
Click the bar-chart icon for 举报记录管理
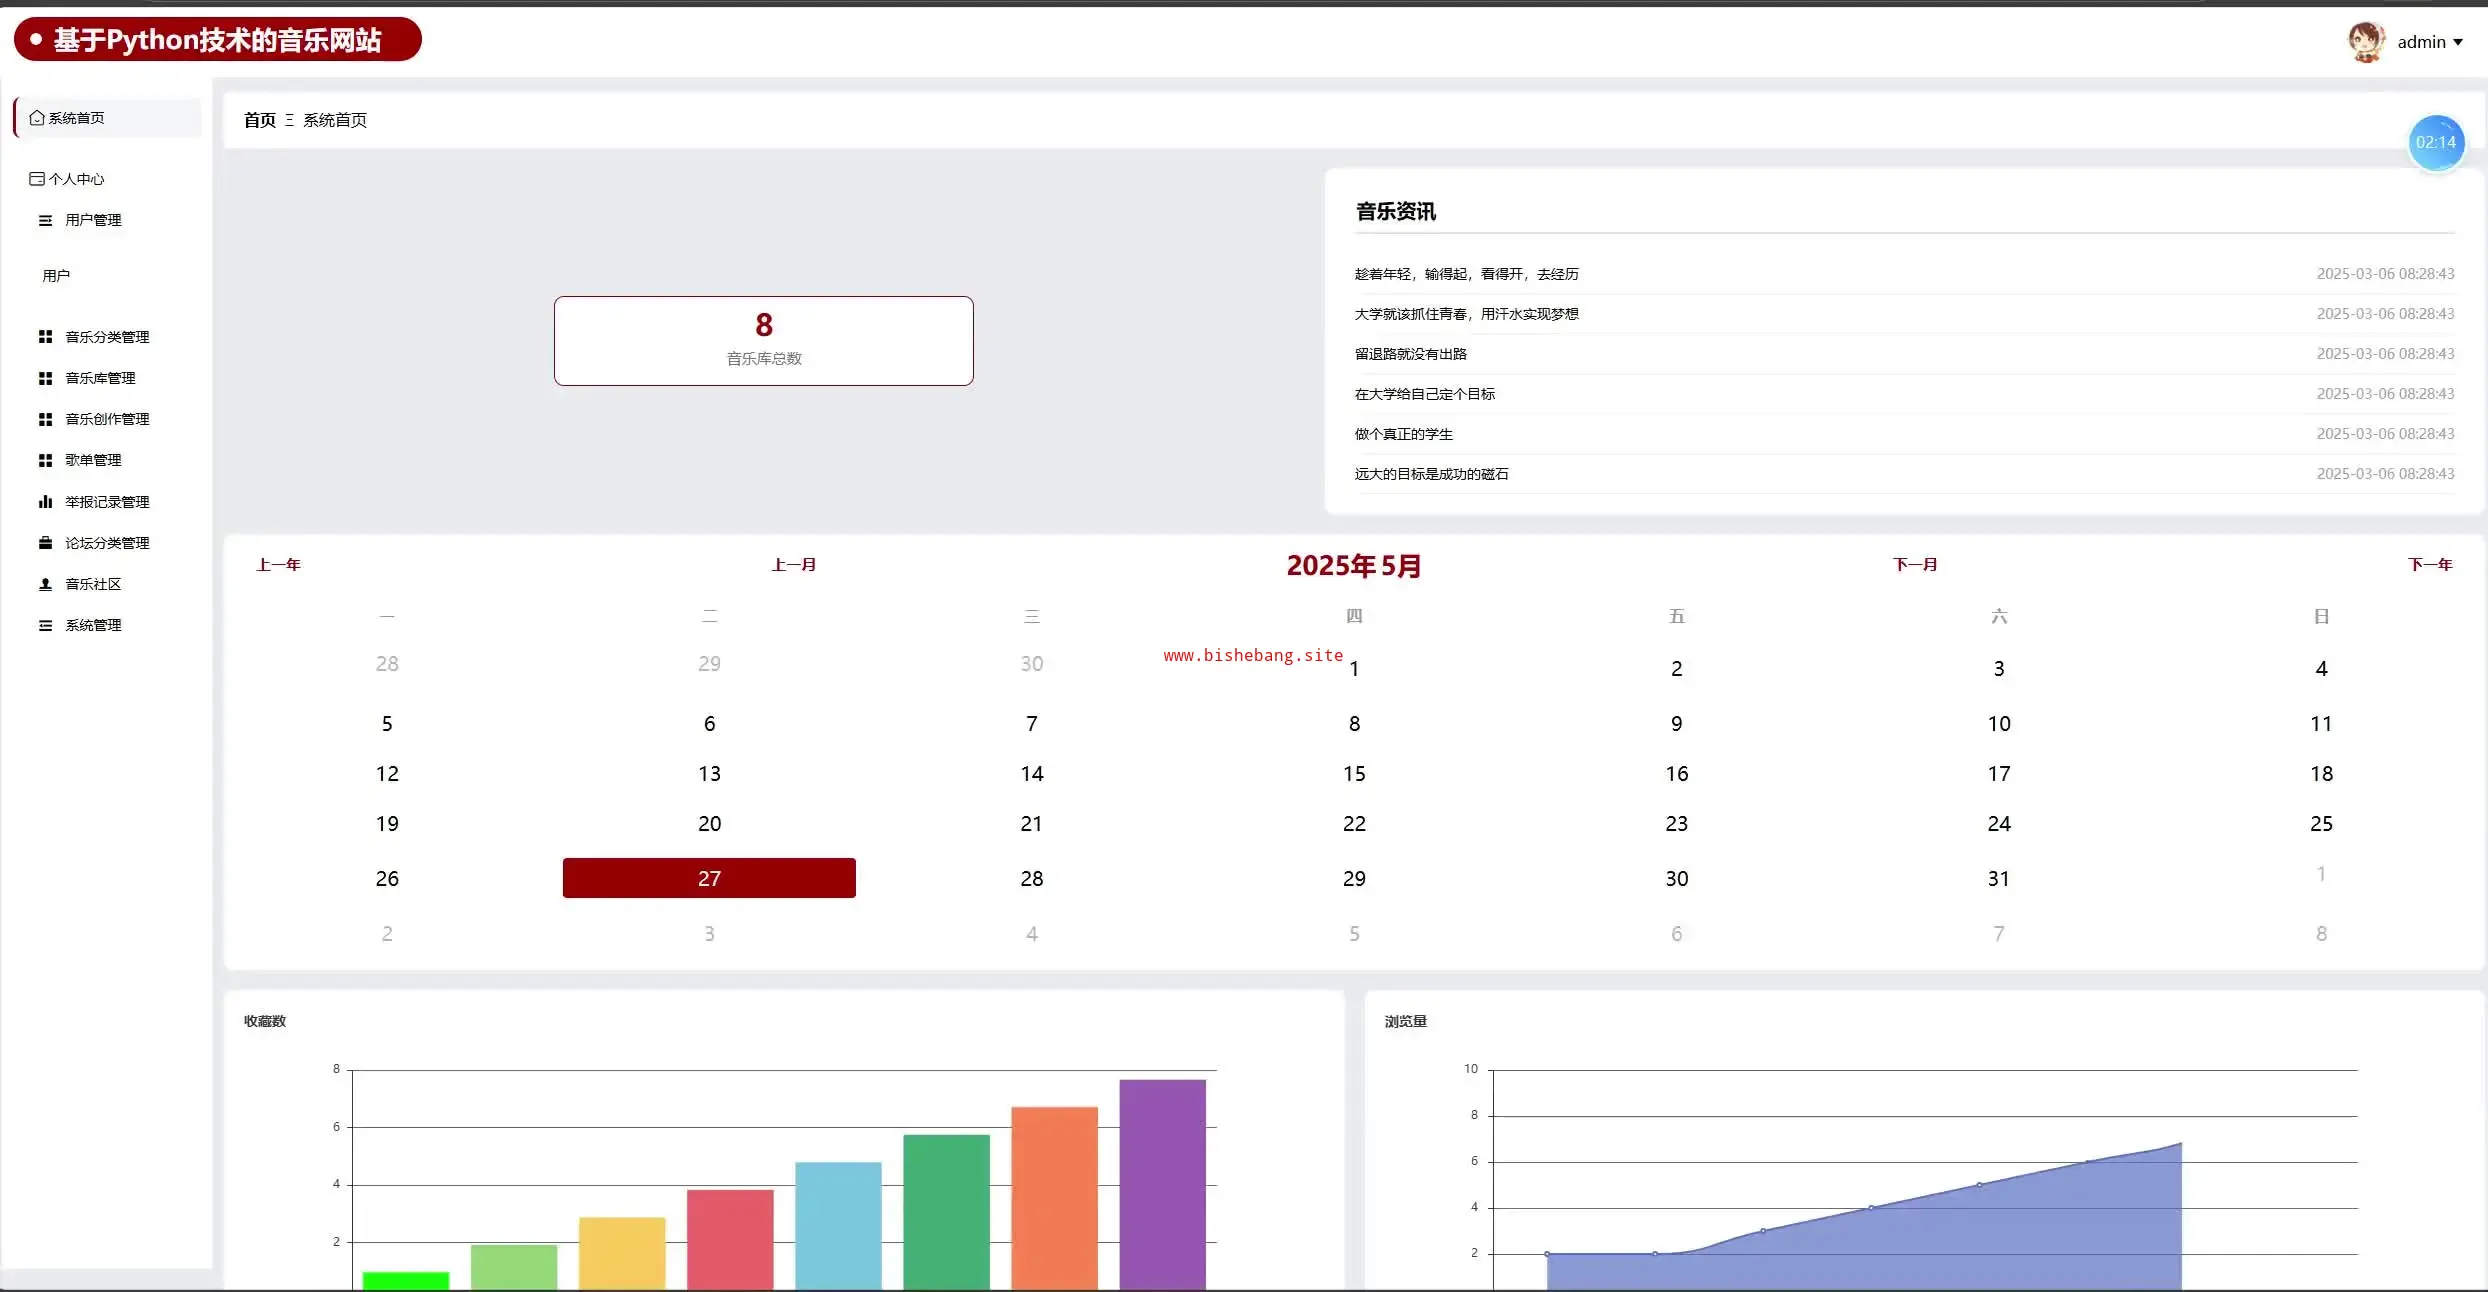[x=45, y=502]
